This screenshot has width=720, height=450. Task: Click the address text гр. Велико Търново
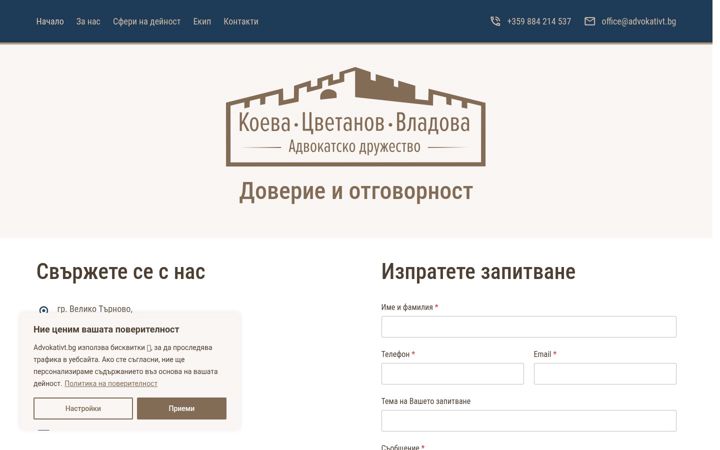pyautogui.click(x=95, y=309)
